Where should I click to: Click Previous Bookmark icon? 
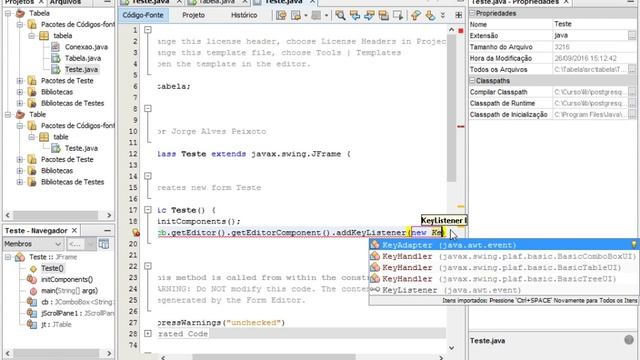pos(416,16)
